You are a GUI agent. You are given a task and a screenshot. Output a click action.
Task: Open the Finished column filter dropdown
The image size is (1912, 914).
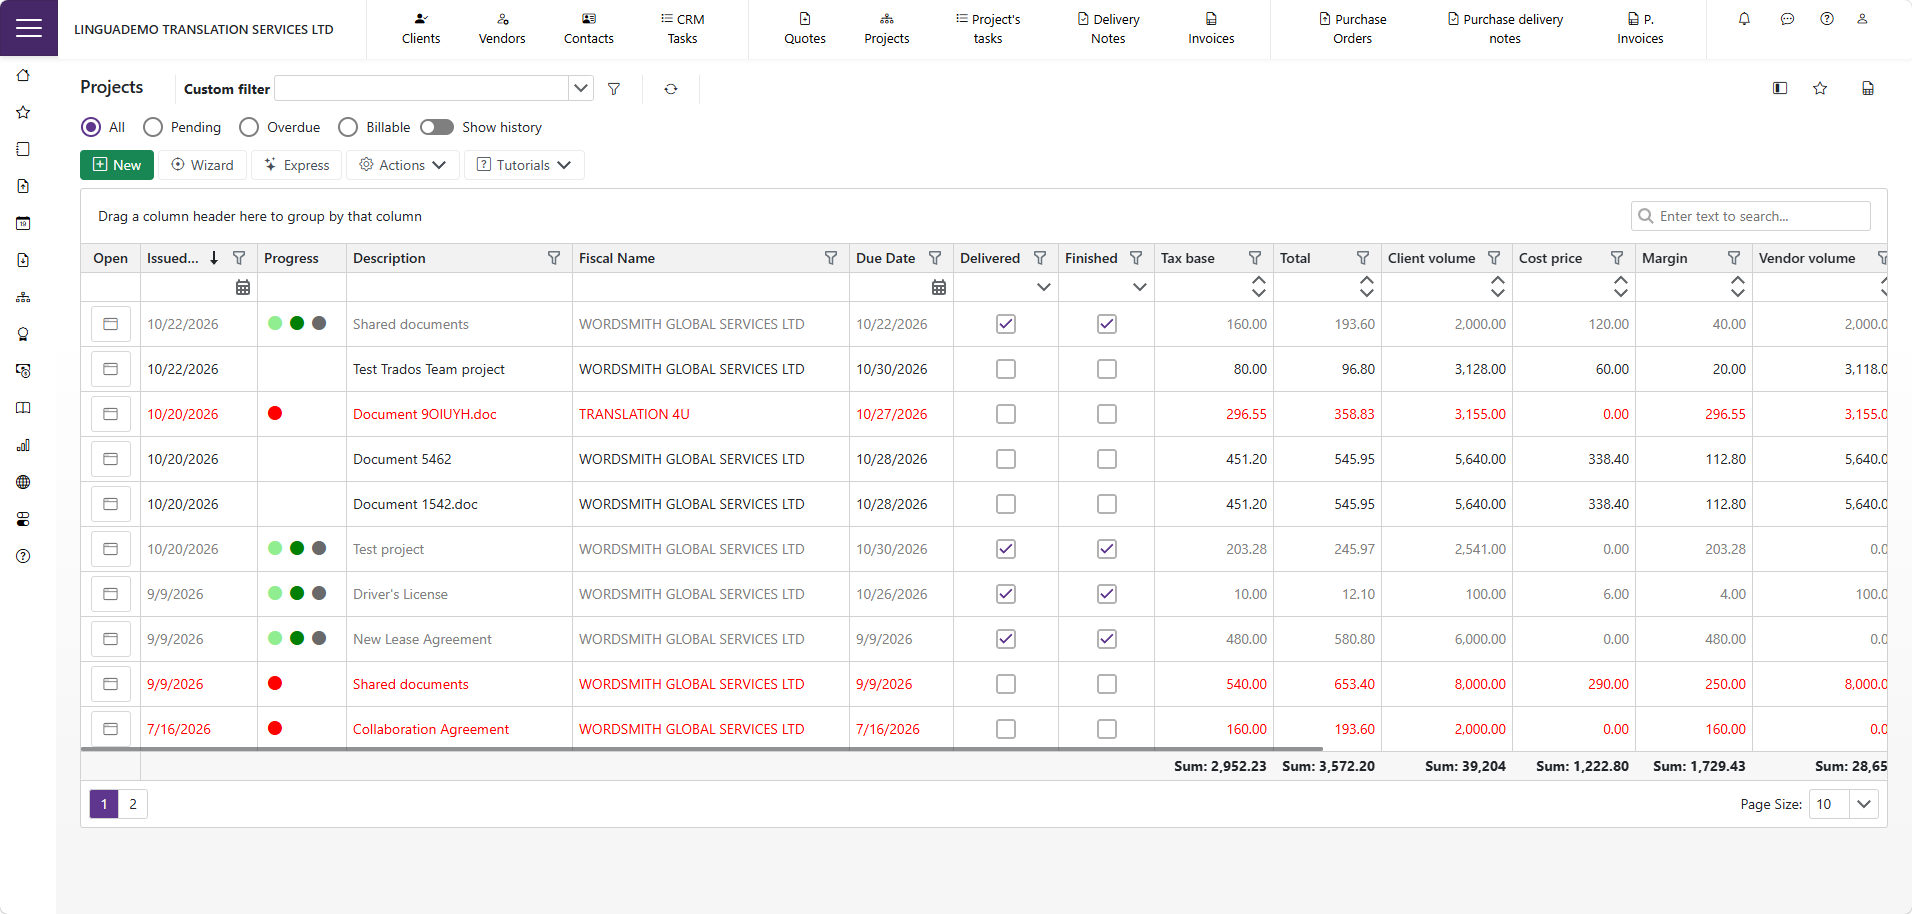tap(1139, 287)
